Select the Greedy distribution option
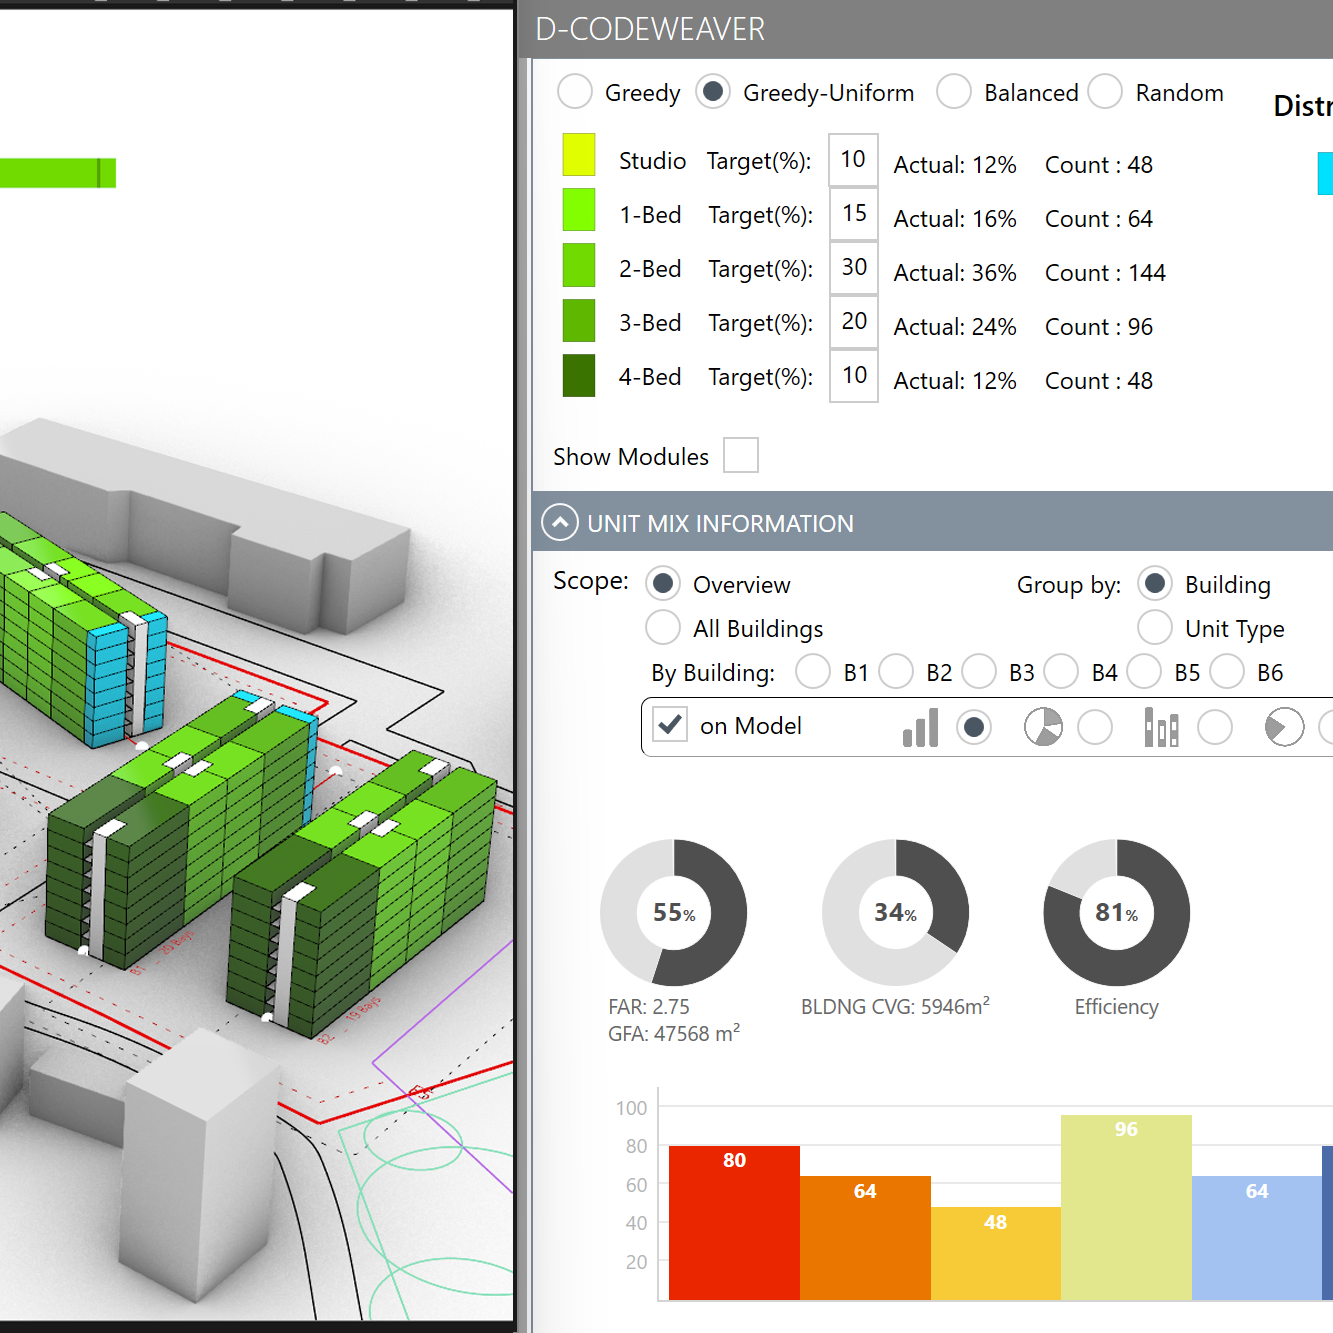This screenshot has width=1333, height=1333. (575, 92)
